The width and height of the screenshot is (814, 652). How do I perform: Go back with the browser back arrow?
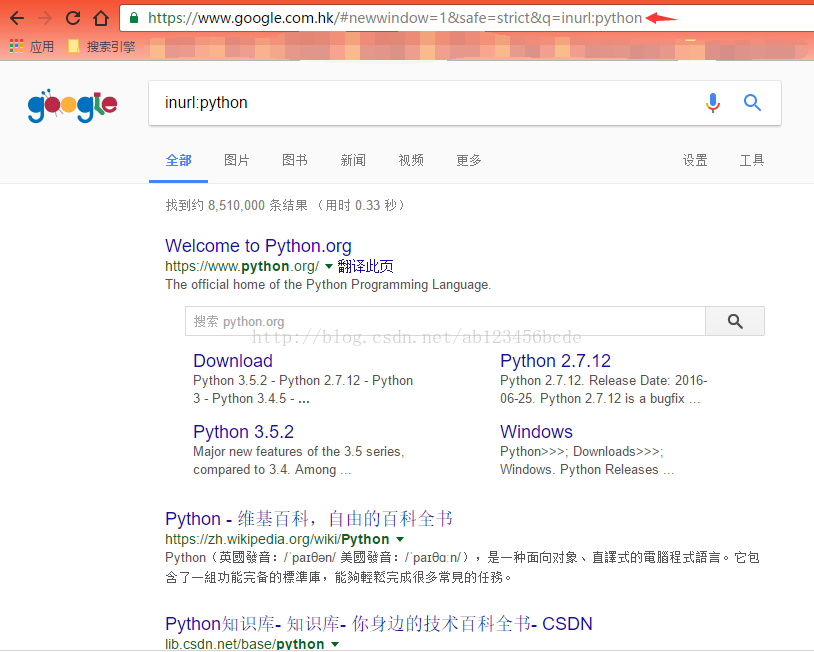point(17,18)
